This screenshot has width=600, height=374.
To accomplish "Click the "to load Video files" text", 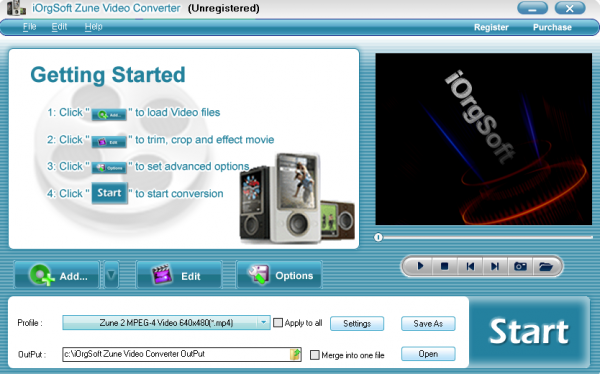I will coord(178,113).
